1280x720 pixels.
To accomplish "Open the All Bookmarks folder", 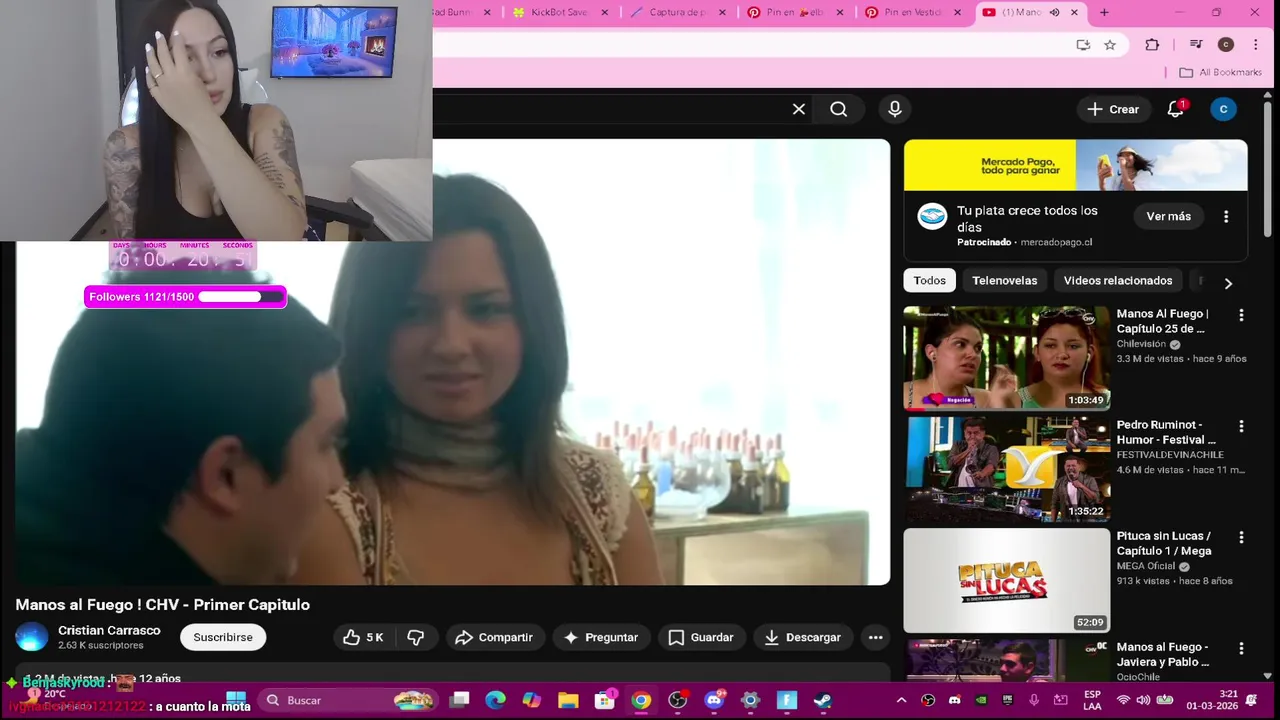I will click(1220, 72).
